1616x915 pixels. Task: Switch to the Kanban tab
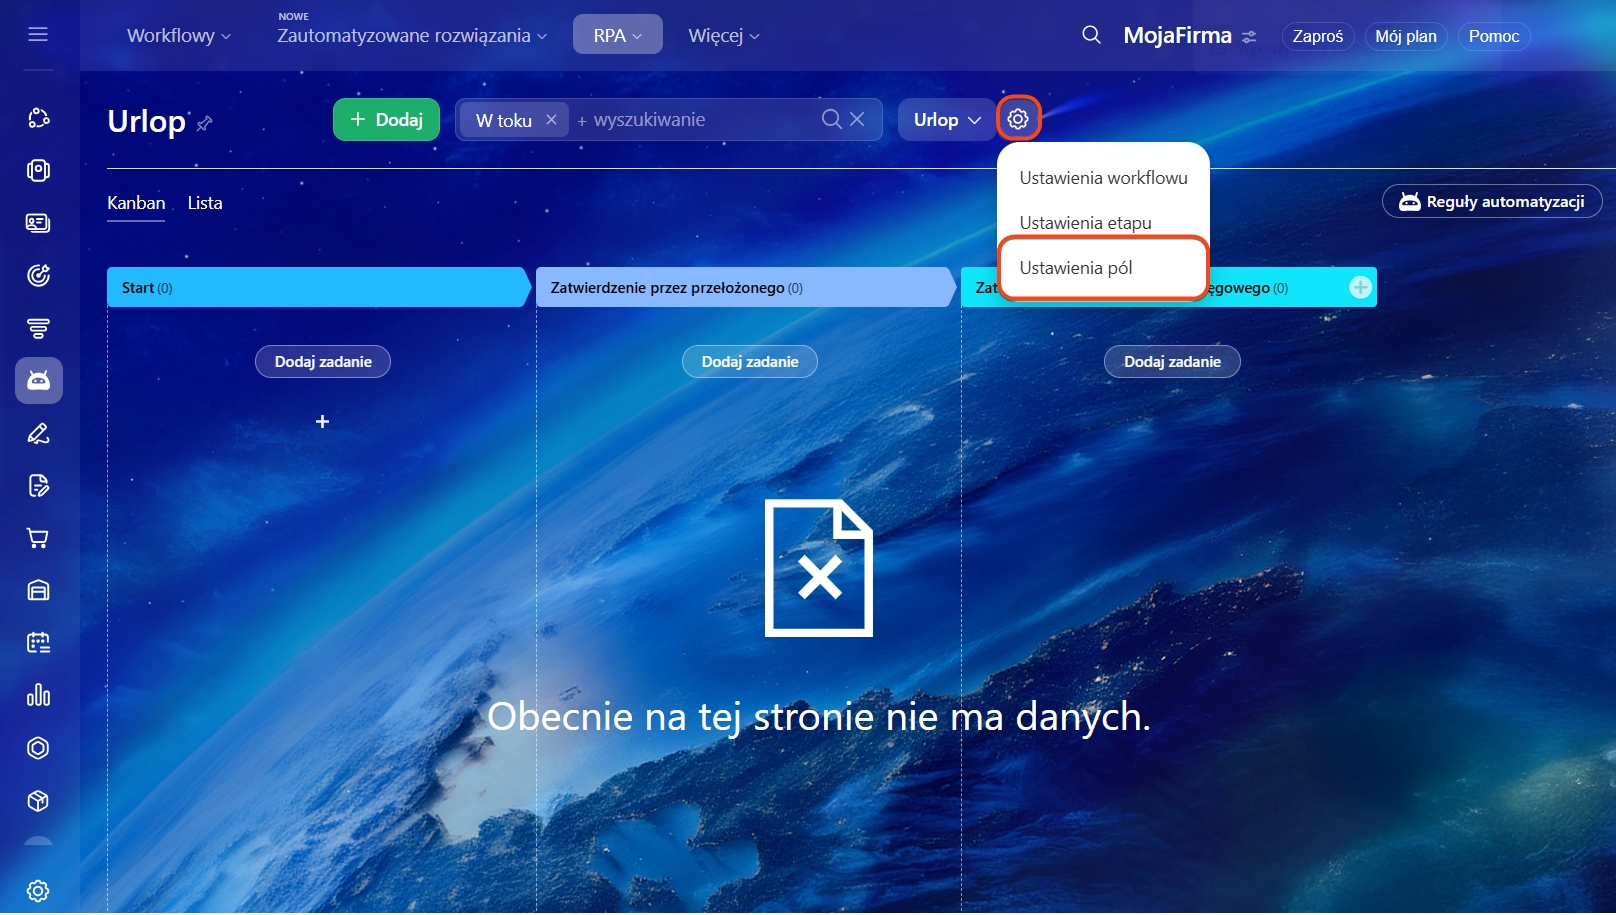(x=136, y=203)
